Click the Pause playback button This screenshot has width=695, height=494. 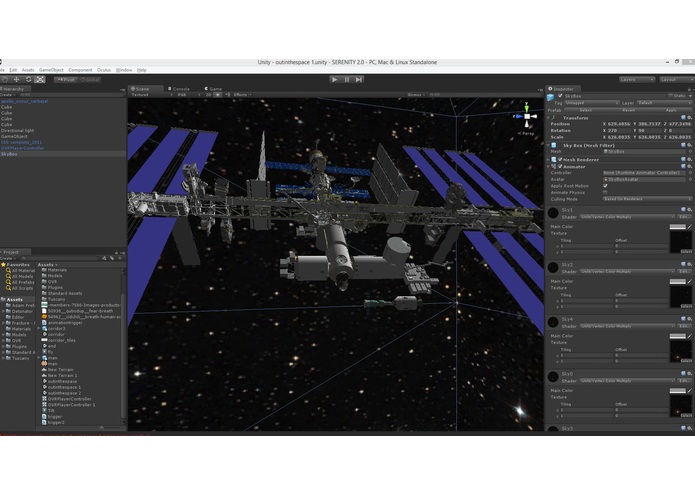click(x=347, y=80)
